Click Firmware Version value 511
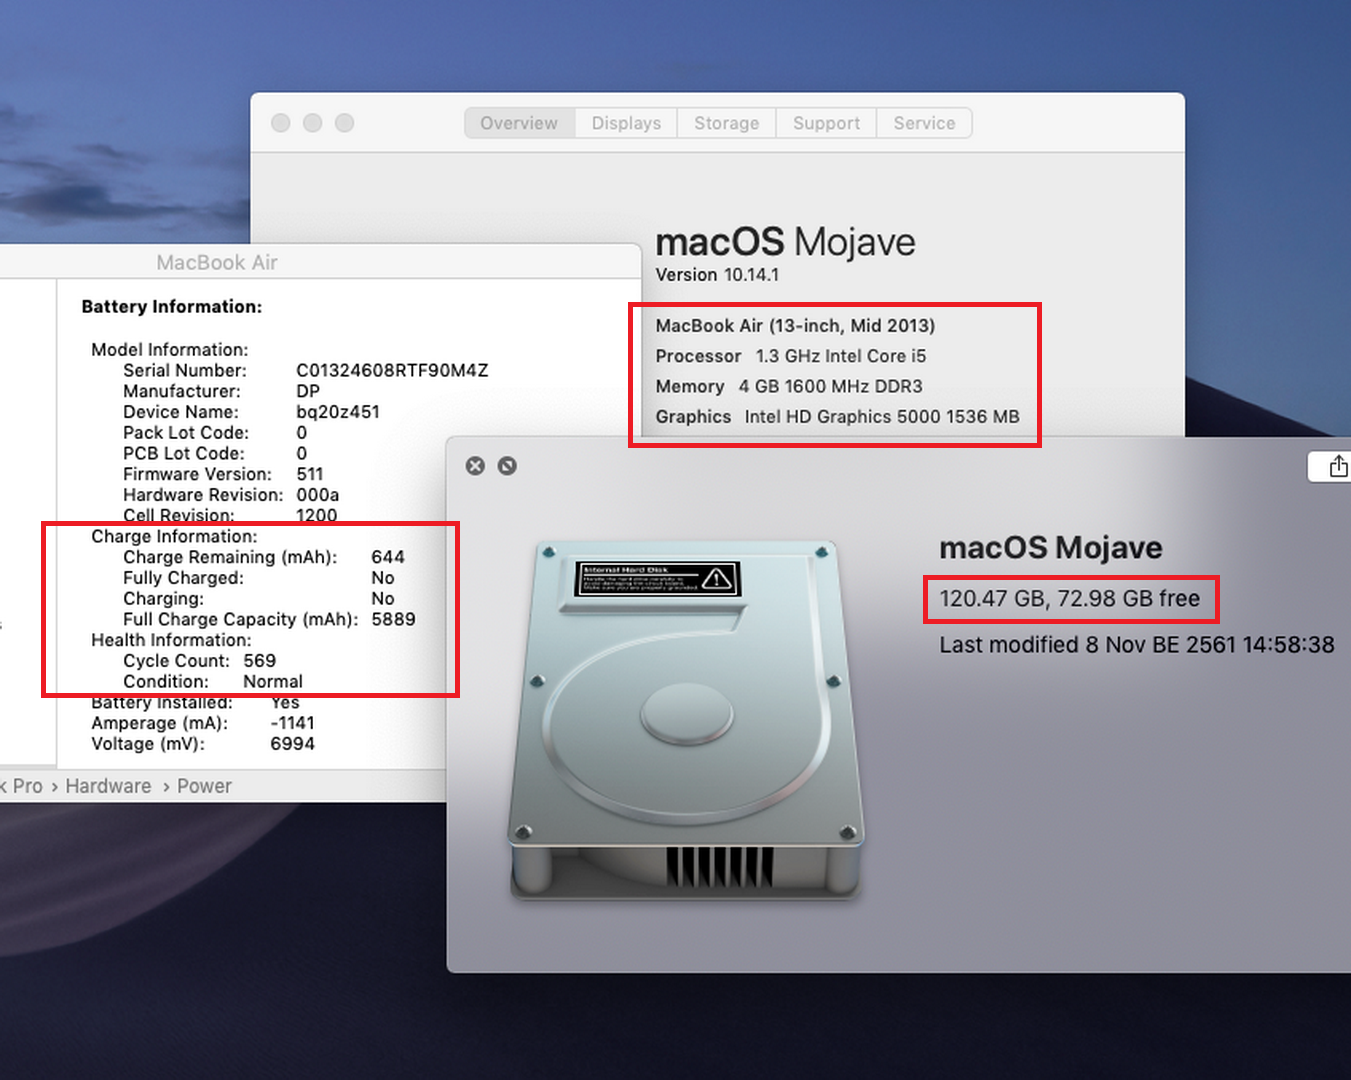 coord(310,474)
